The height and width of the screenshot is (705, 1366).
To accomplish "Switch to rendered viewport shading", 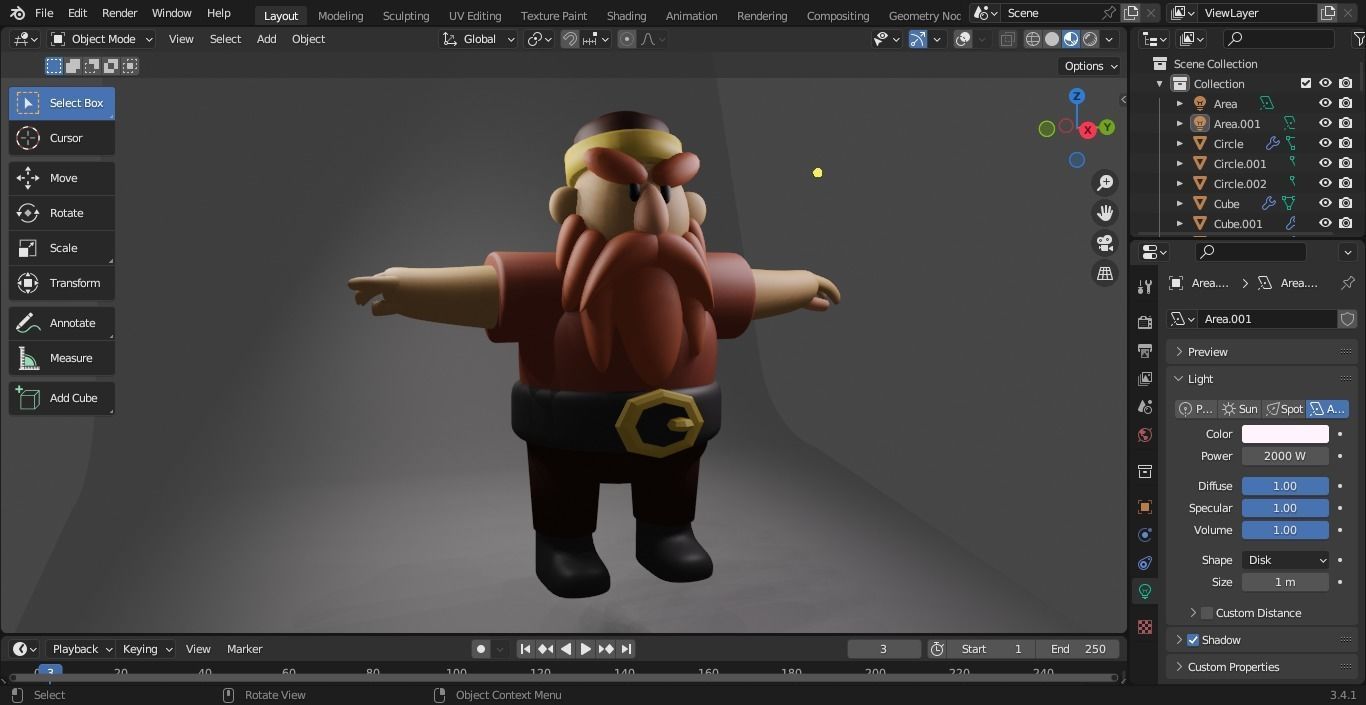I will [x=1090, y=39].
